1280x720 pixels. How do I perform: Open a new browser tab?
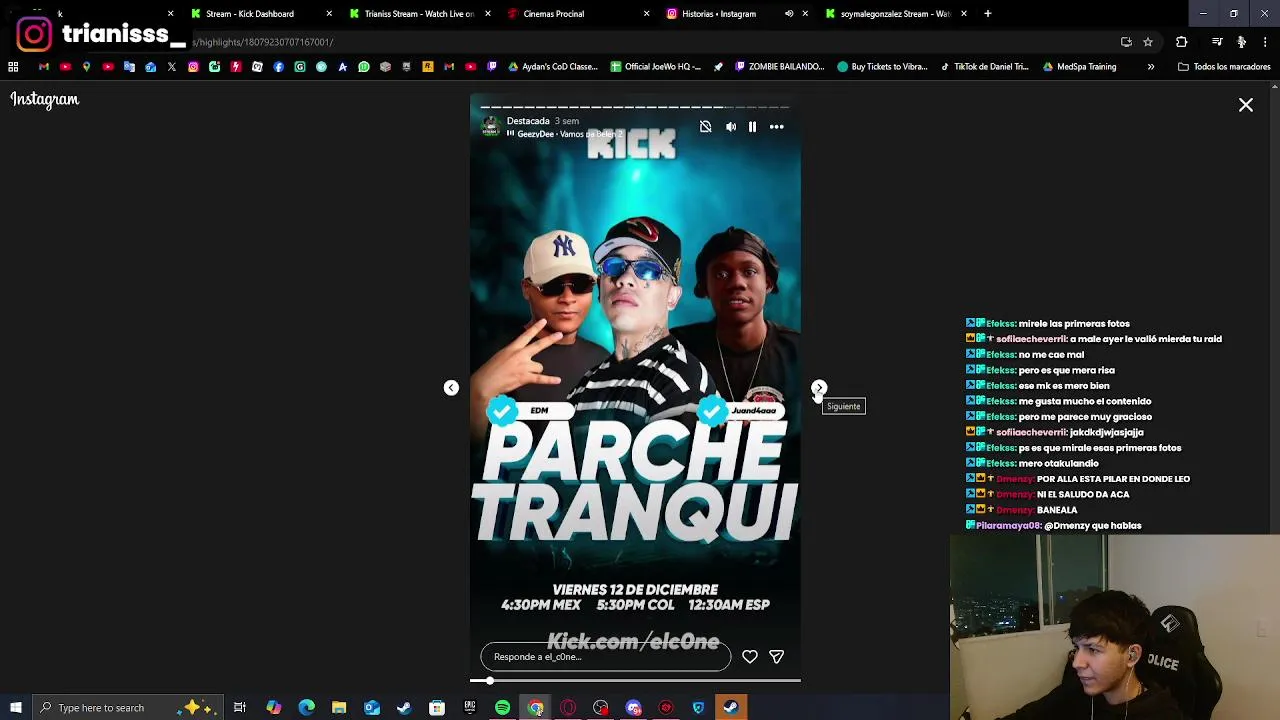(x=987, y=14)
